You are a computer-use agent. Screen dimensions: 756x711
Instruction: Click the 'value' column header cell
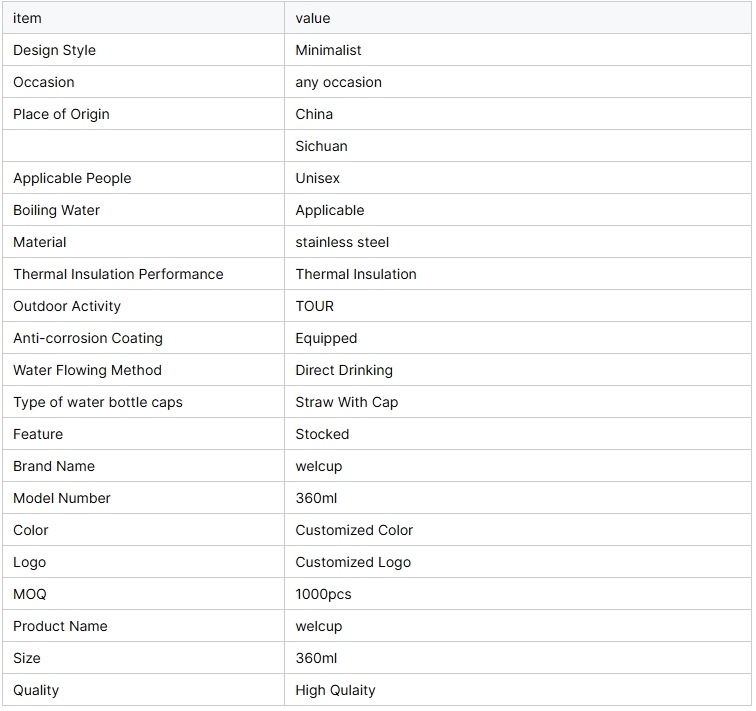point(518,18)
